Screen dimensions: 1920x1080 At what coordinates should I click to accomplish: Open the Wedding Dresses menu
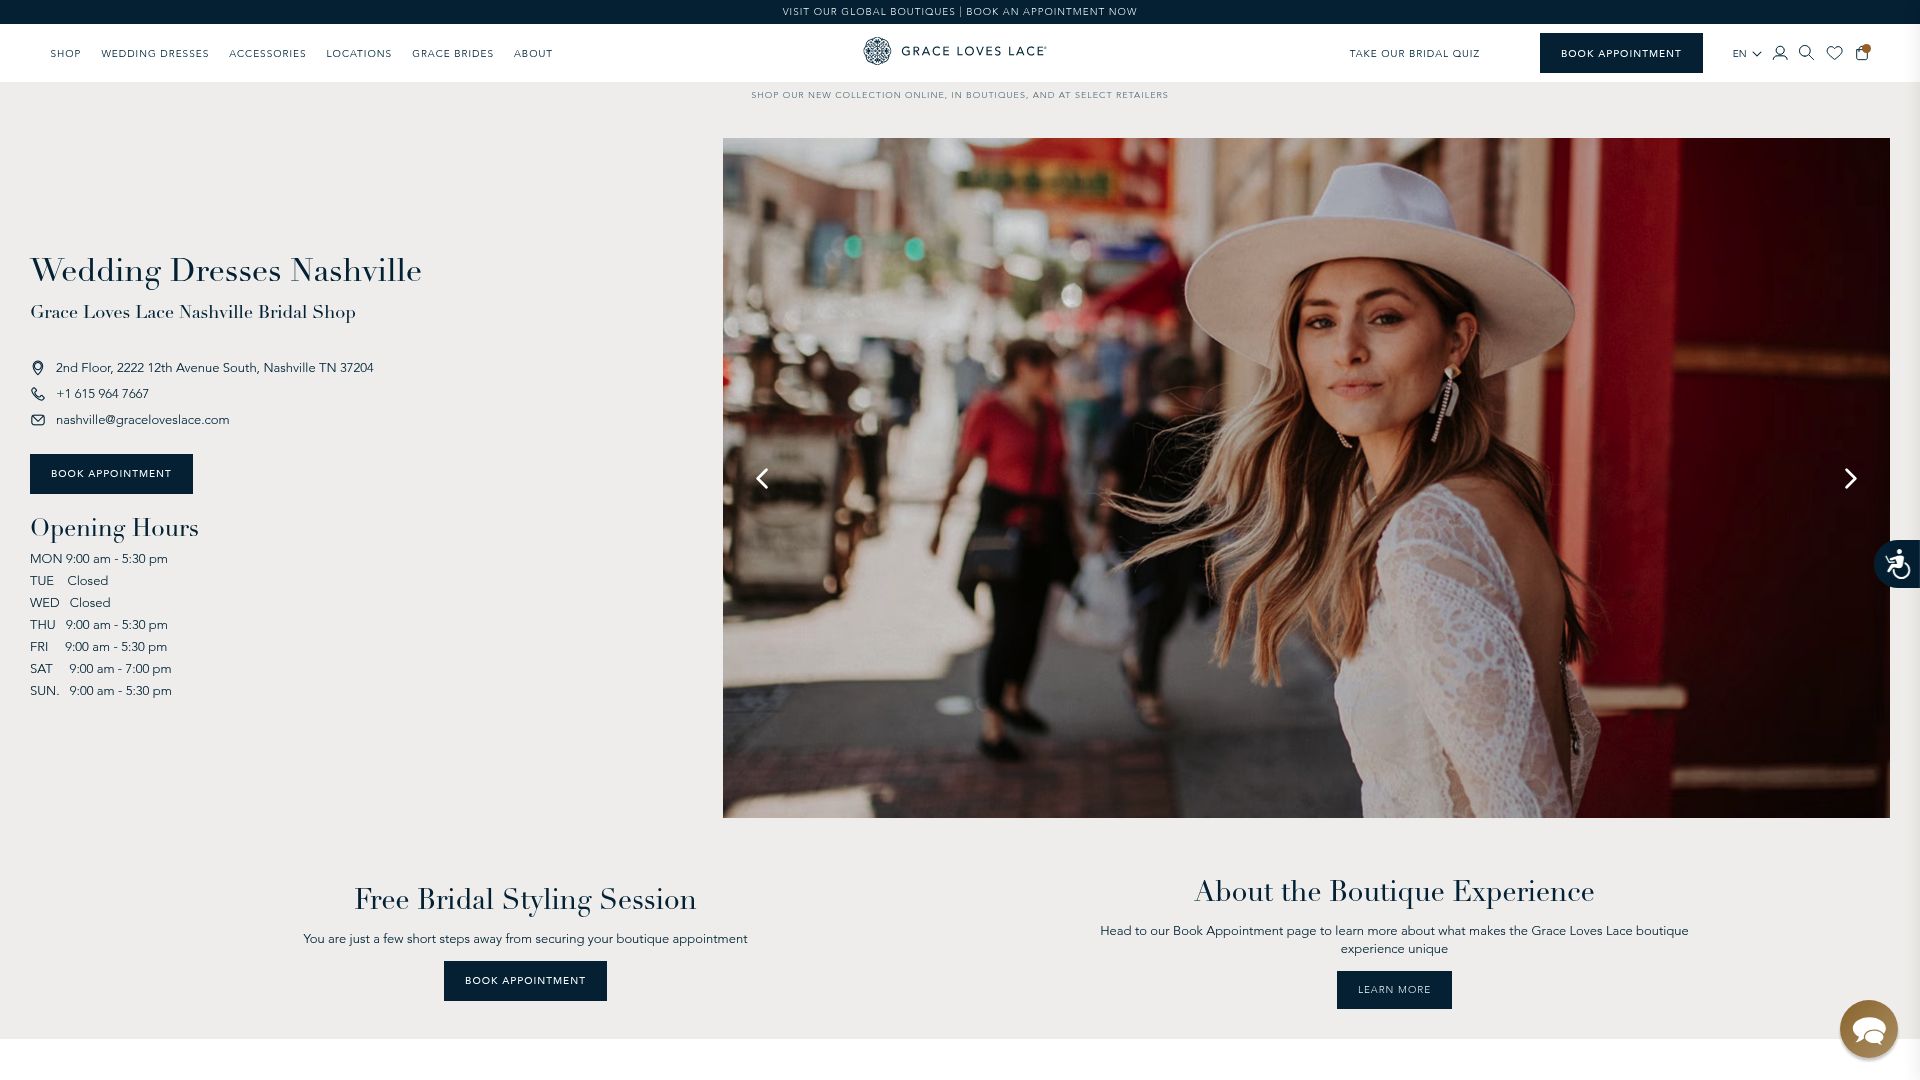click(x=155, y=54)
